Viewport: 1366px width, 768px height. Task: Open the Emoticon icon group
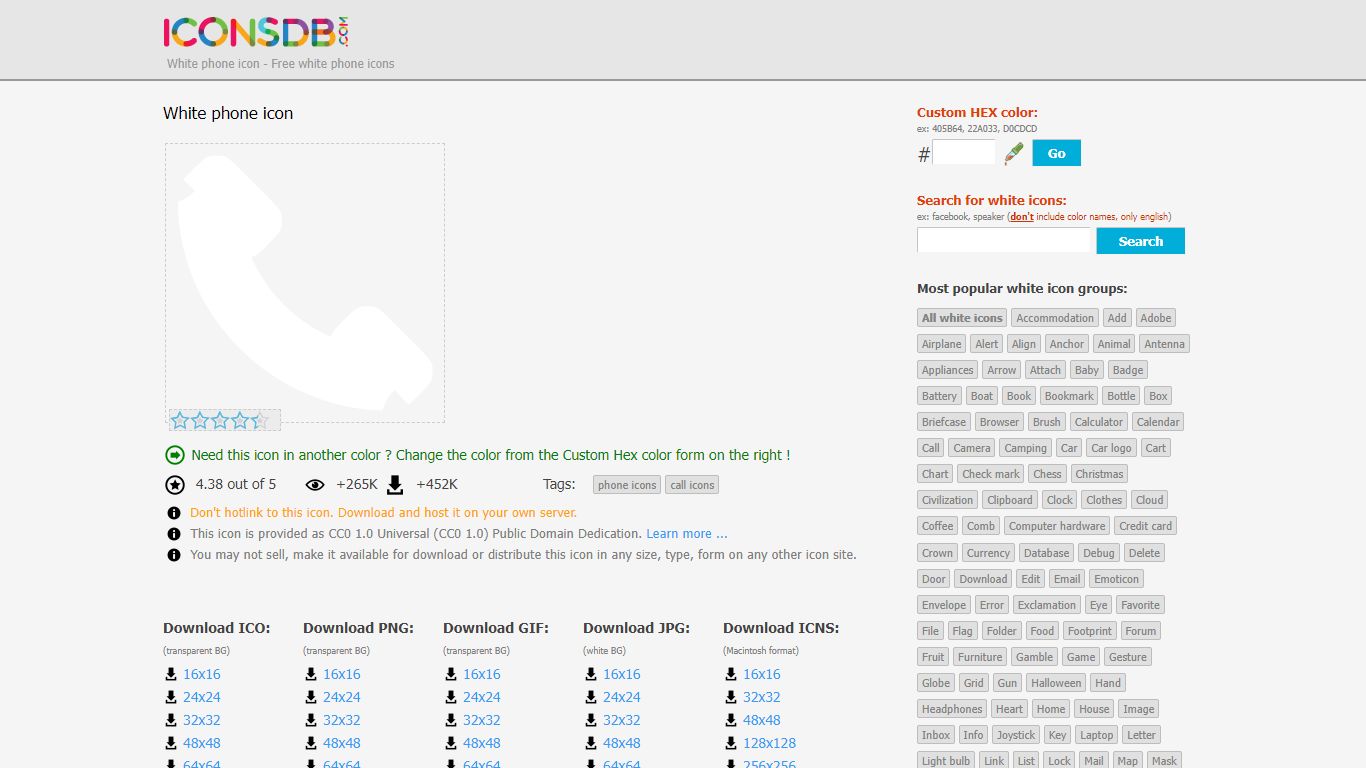[x=1116, y=579]
